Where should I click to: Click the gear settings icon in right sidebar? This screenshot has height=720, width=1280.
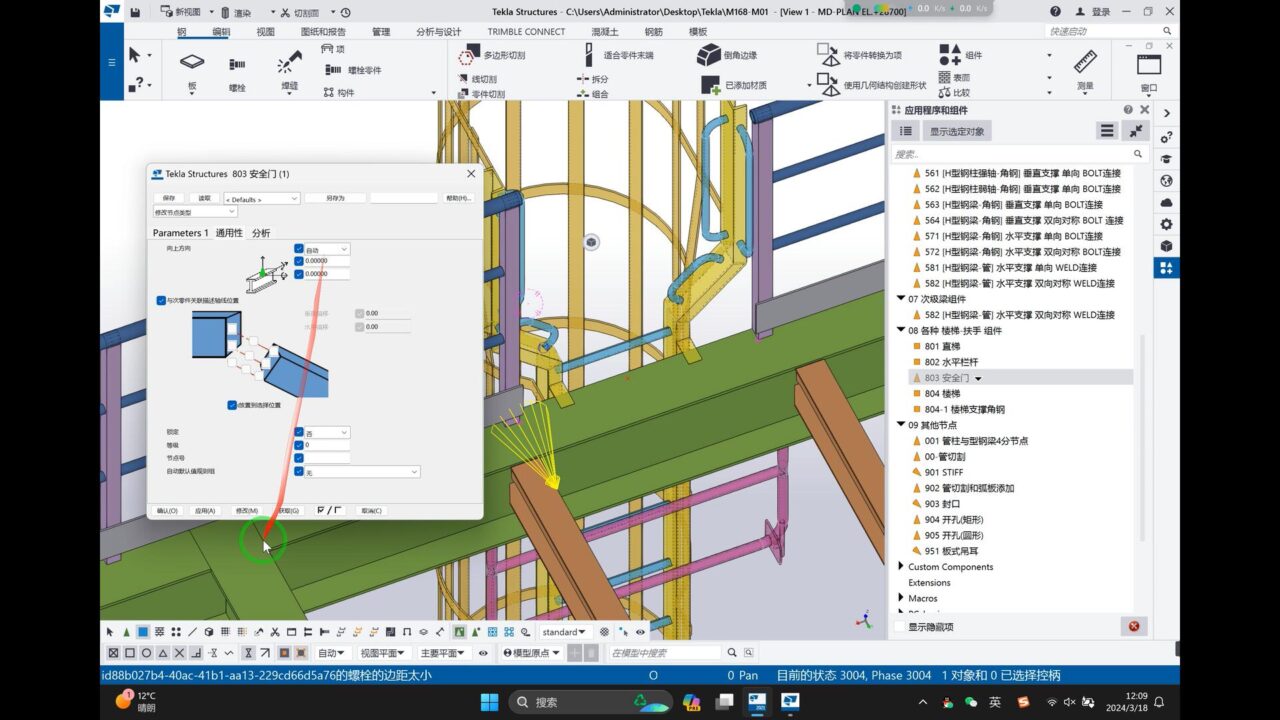click(x=1166, y=224)
